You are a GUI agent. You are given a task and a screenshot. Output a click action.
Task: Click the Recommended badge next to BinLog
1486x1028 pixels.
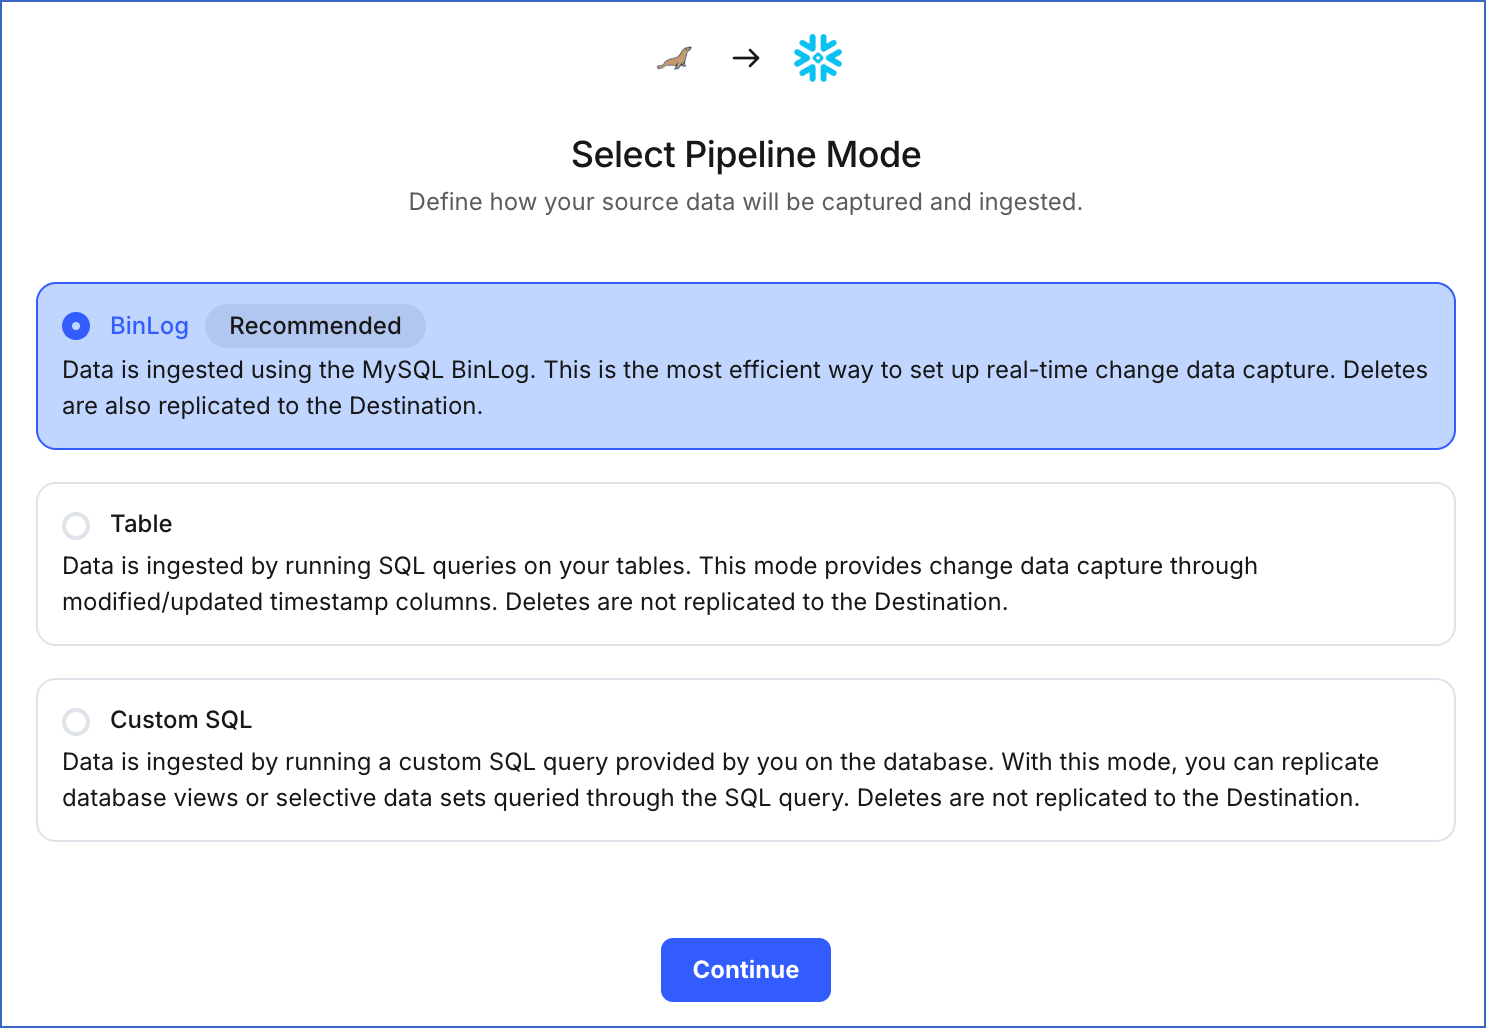pos(315,326)
